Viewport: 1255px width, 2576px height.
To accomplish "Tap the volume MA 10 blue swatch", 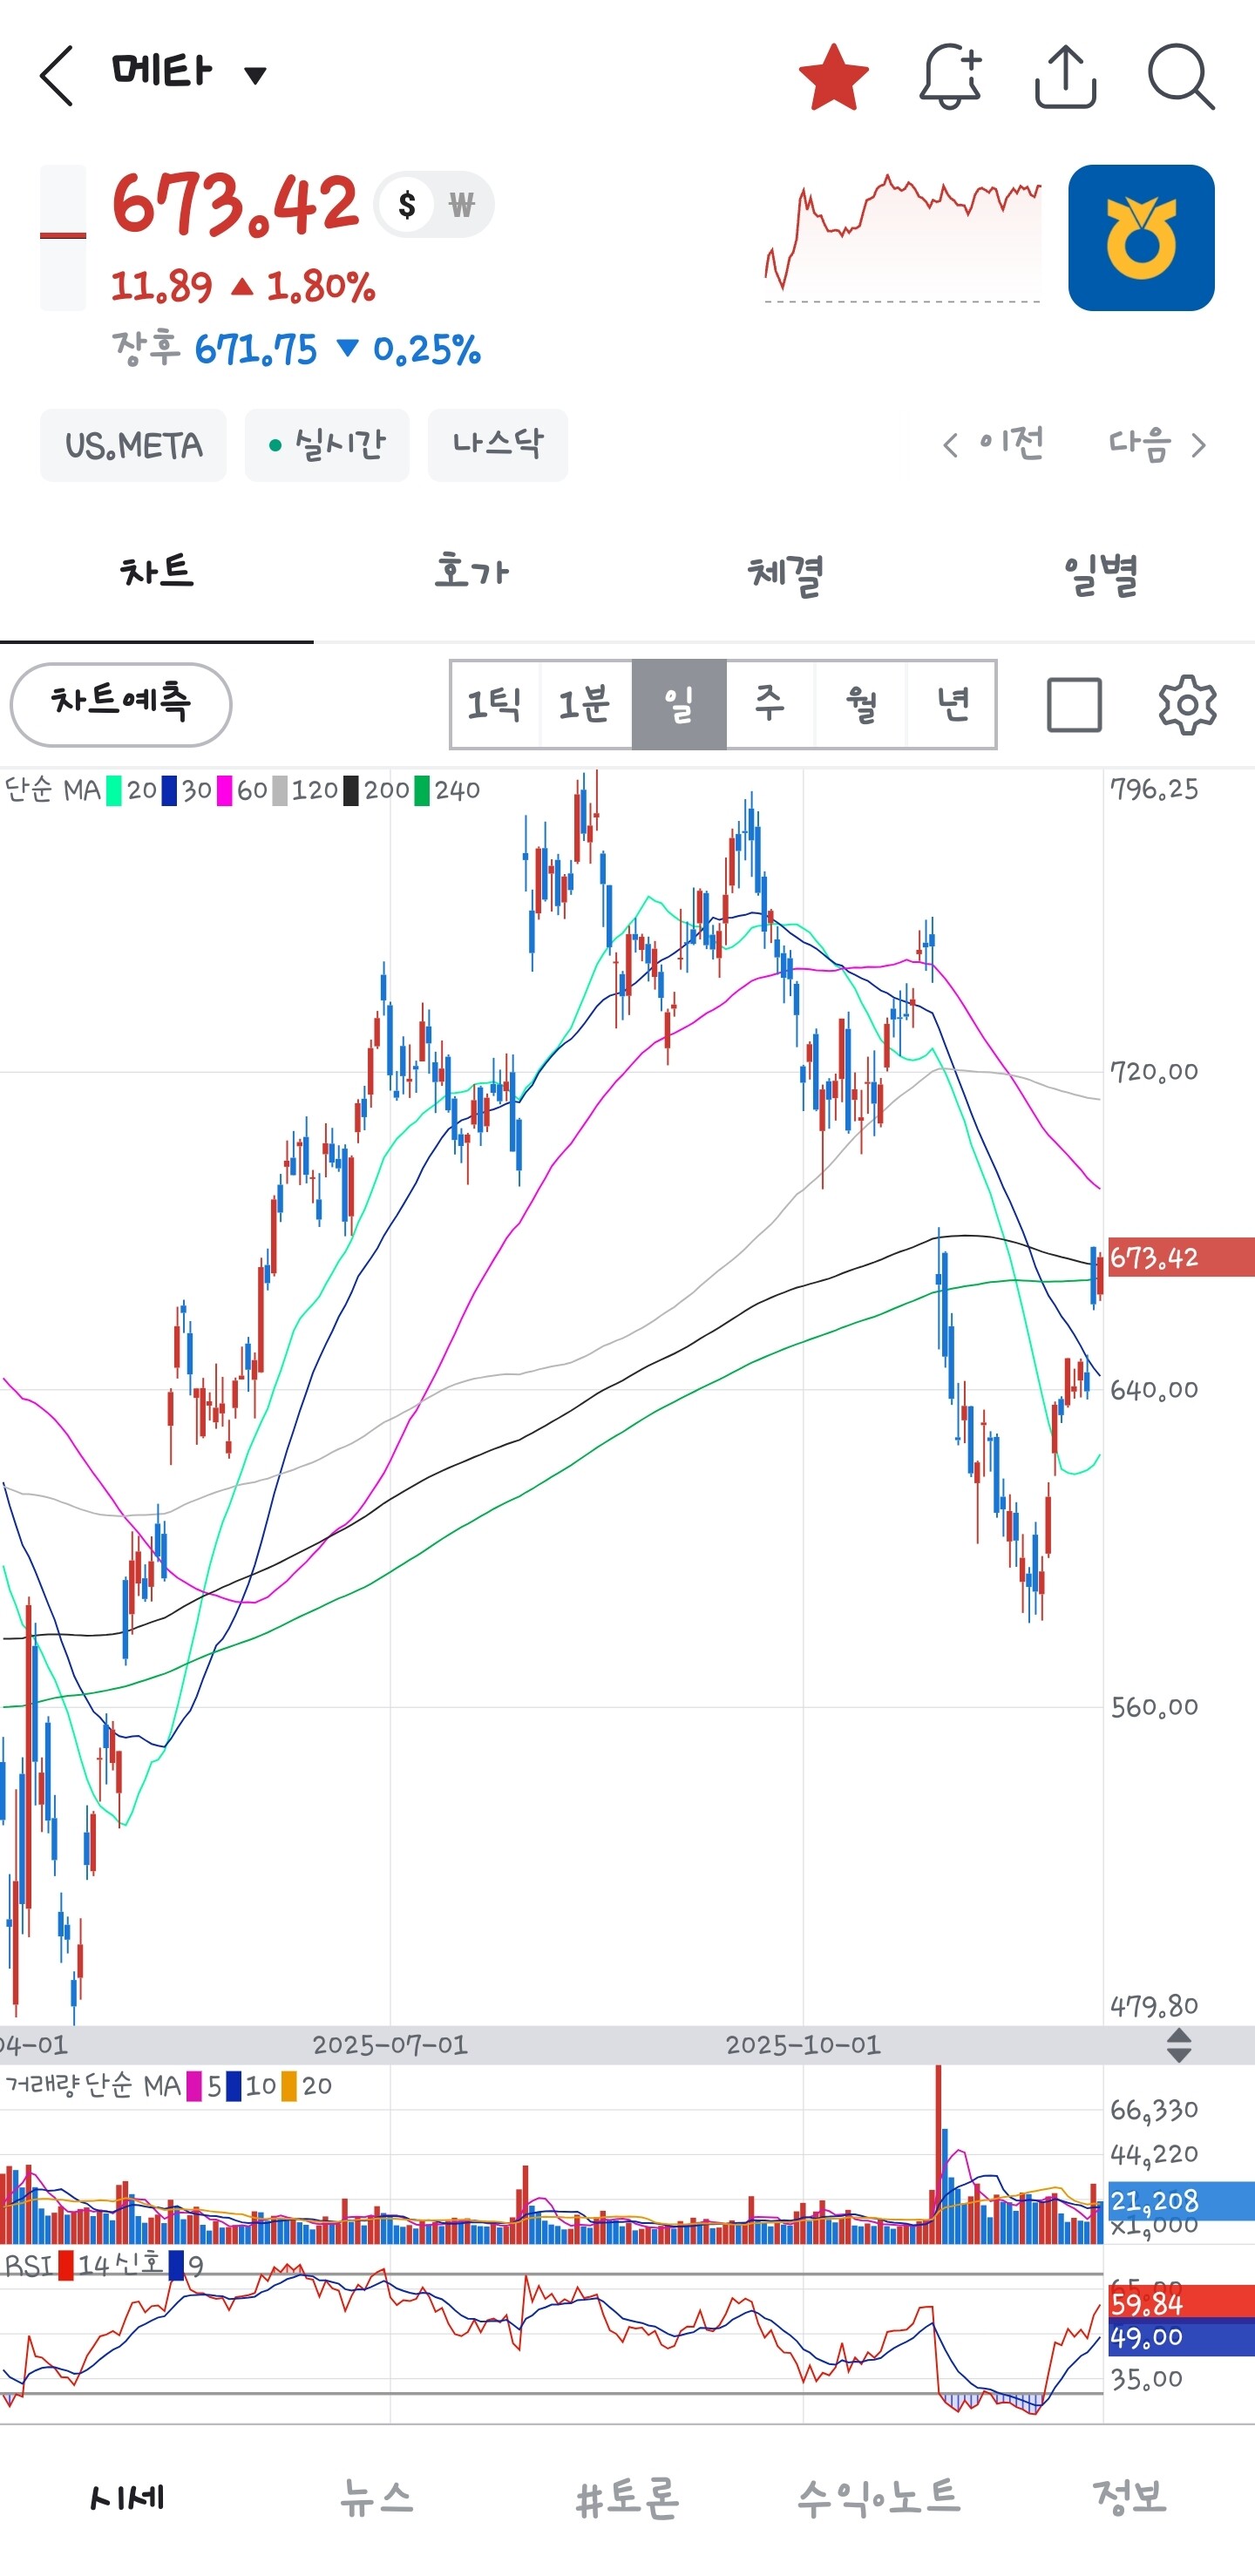I will coord(234,2087).
